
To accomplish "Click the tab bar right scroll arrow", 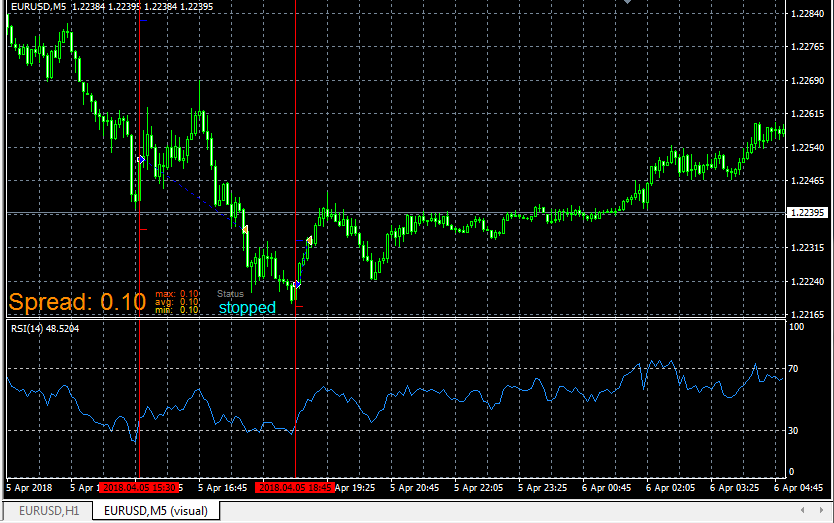I will 821,510.
